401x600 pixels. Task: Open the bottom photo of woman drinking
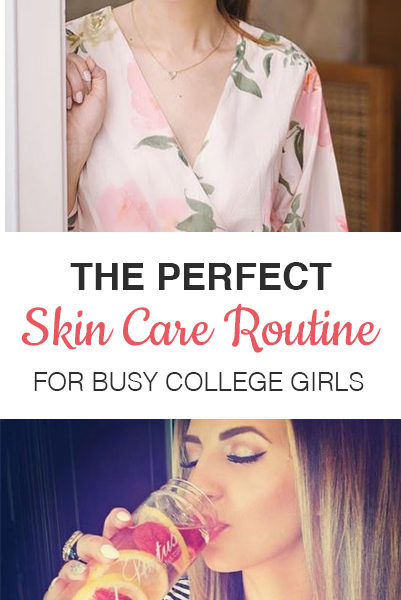200,509
